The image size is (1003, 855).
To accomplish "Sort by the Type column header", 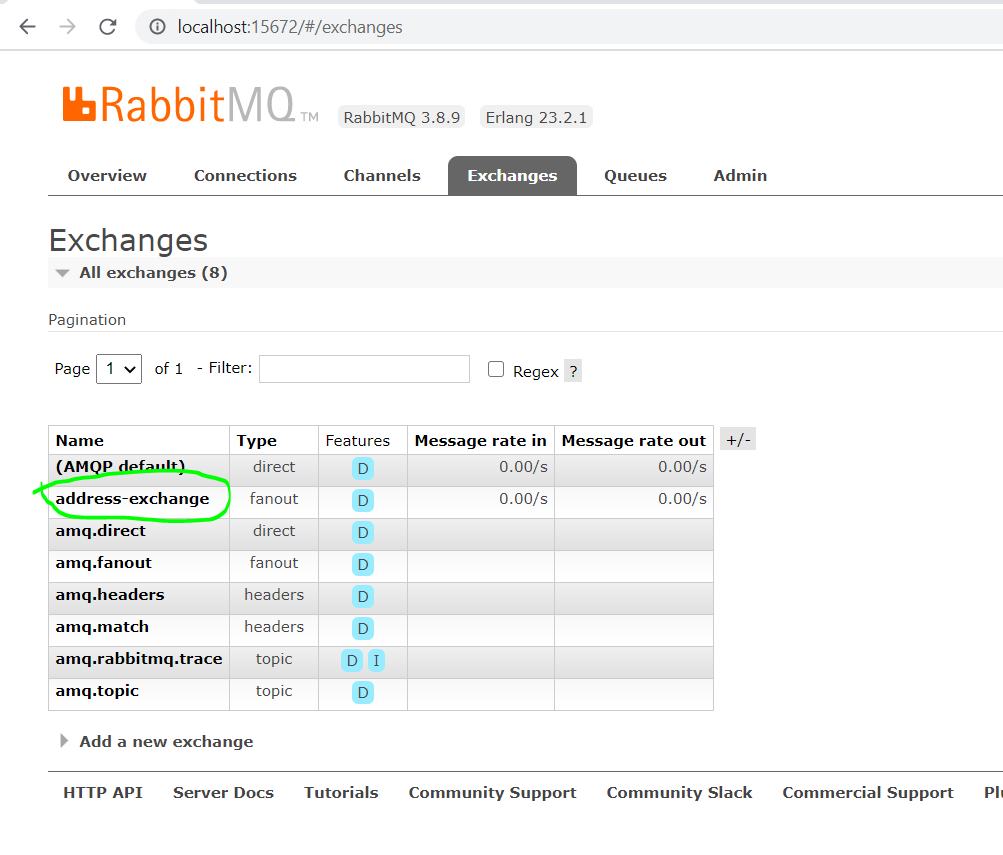I will click(257, 441).
